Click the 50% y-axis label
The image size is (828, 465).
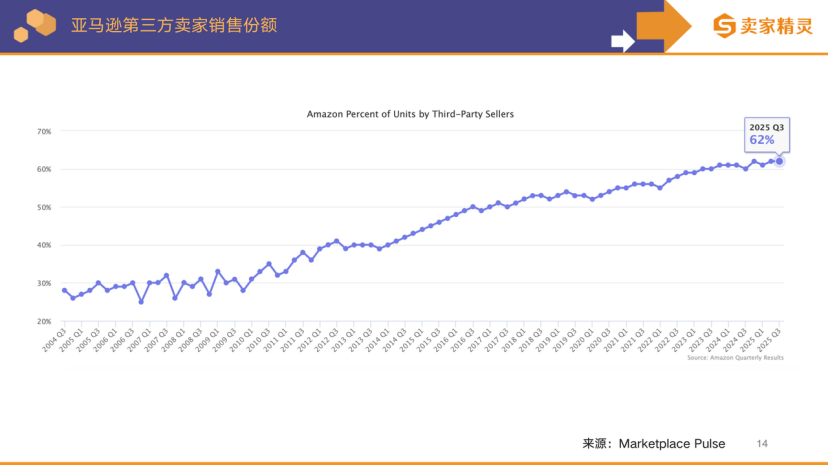click(44, 207)
